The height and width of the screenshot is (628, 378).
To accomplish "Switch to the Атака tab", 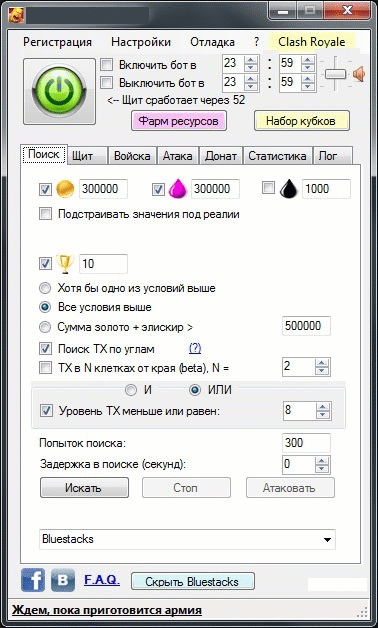I will tap(178, 156).
